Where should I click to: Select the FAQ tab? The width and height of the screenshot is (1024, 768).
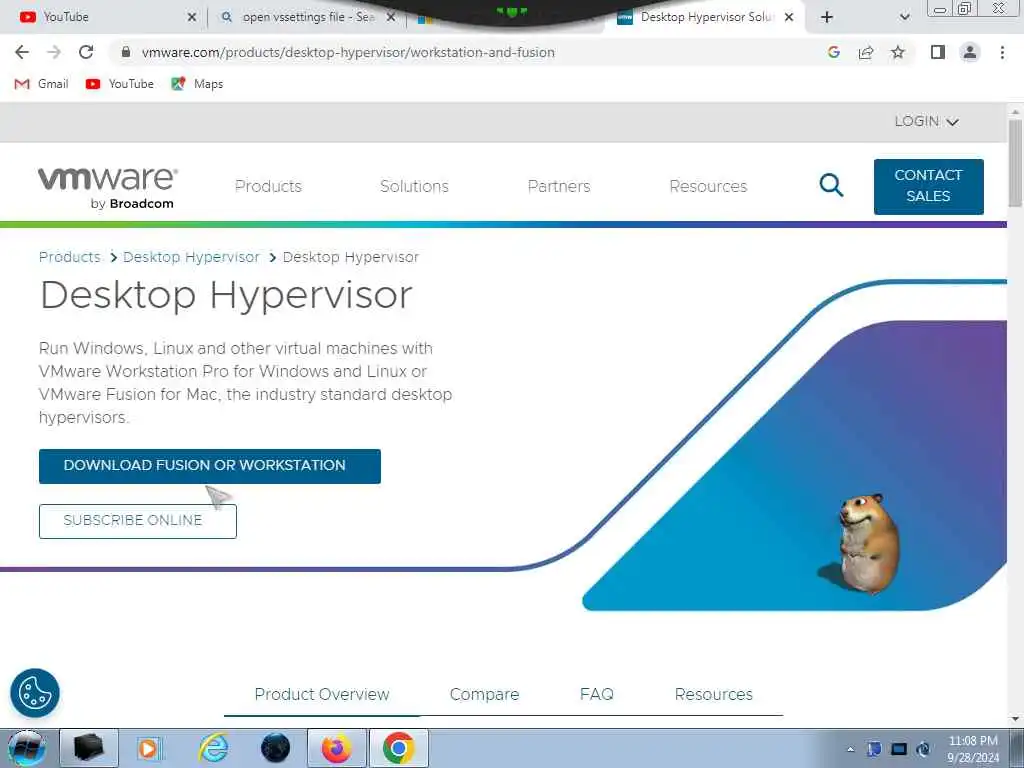point(597,694)
